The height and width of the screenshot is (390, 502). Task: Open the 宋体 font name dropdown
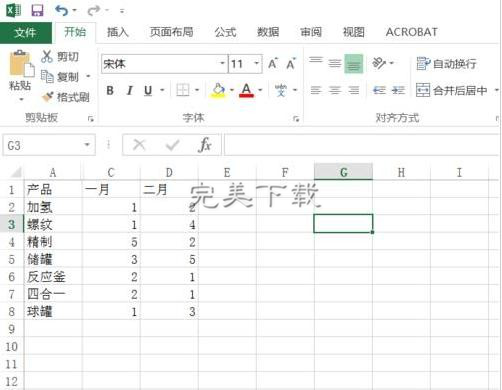(x=222, y=63)
